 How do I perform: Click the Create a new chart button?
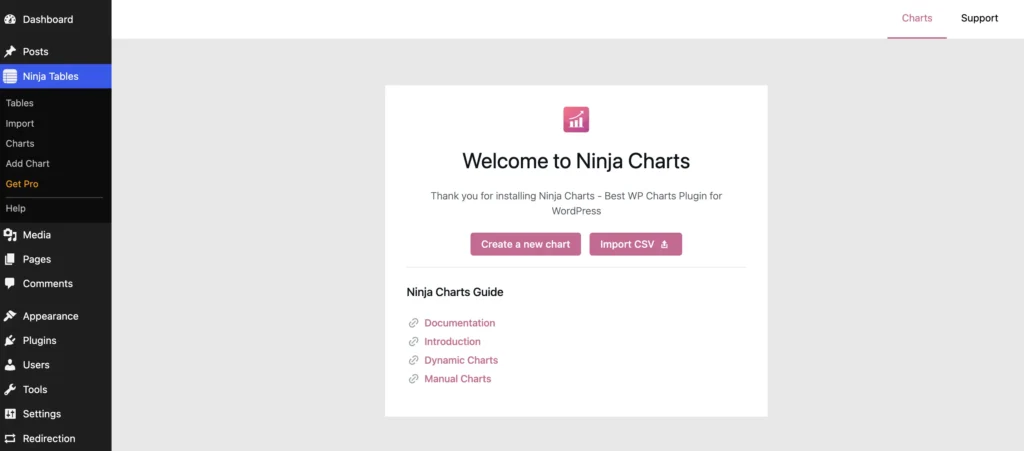526,244
